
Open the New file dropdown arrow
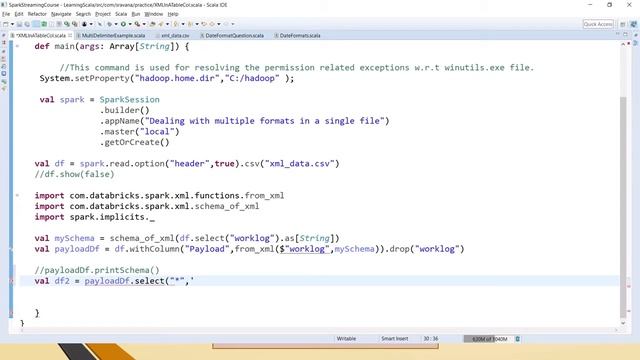12,24
